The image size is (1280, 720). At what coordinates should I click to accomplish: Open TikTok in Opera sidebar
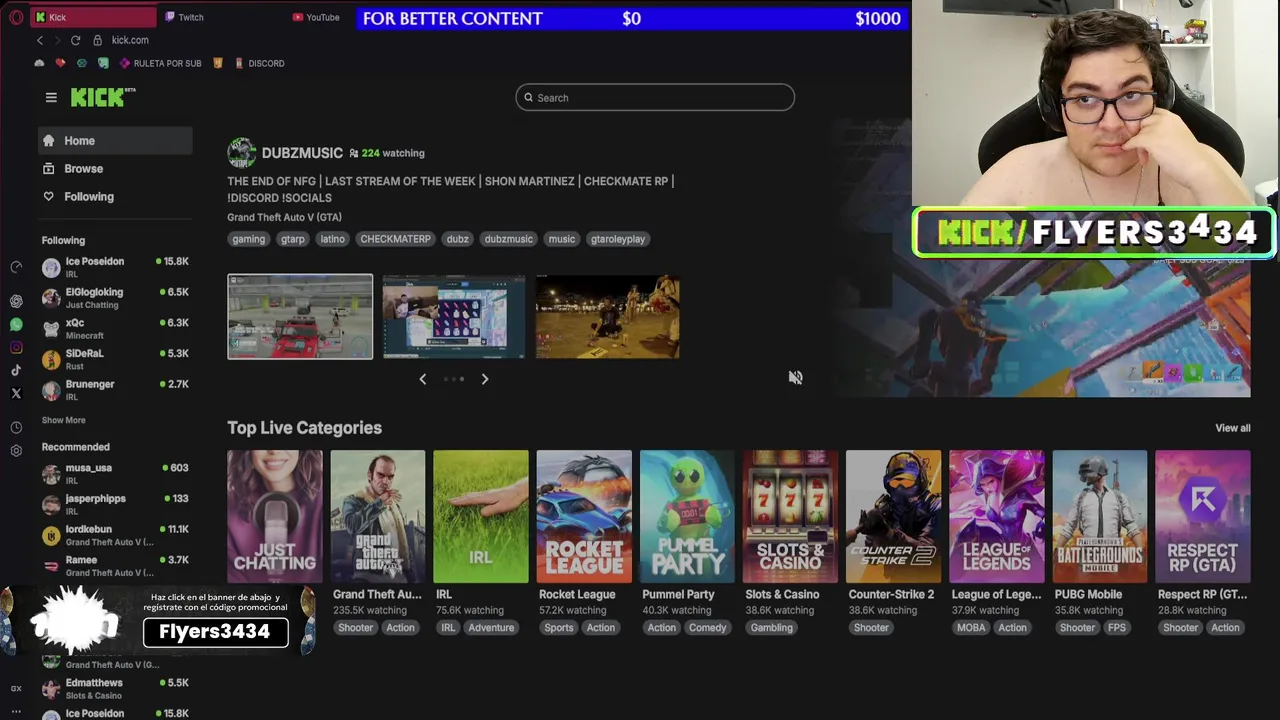pos(16,370)
